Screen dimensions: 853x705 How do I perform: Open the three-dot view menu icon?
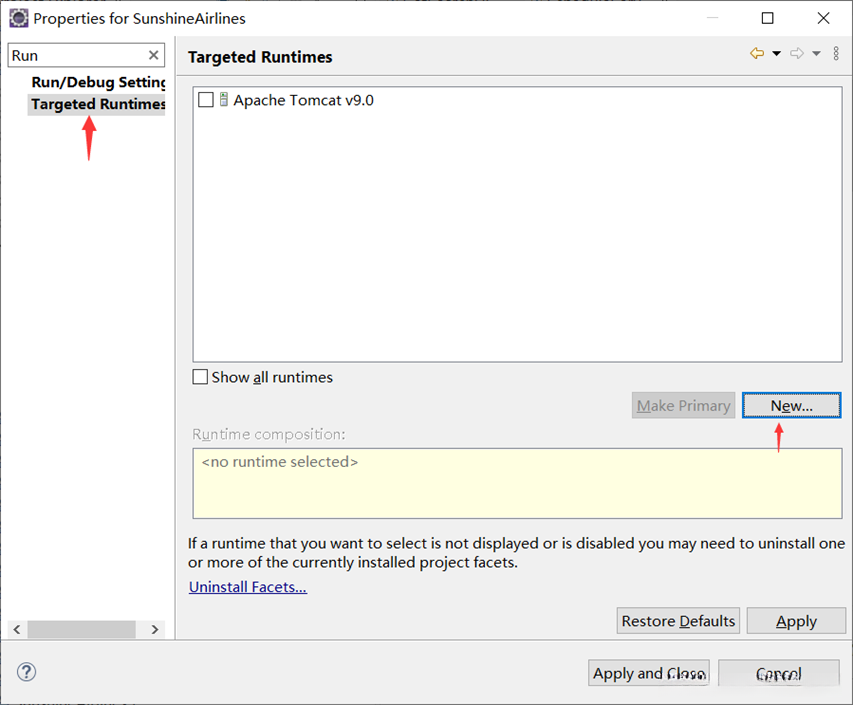[x=836, y=54]
